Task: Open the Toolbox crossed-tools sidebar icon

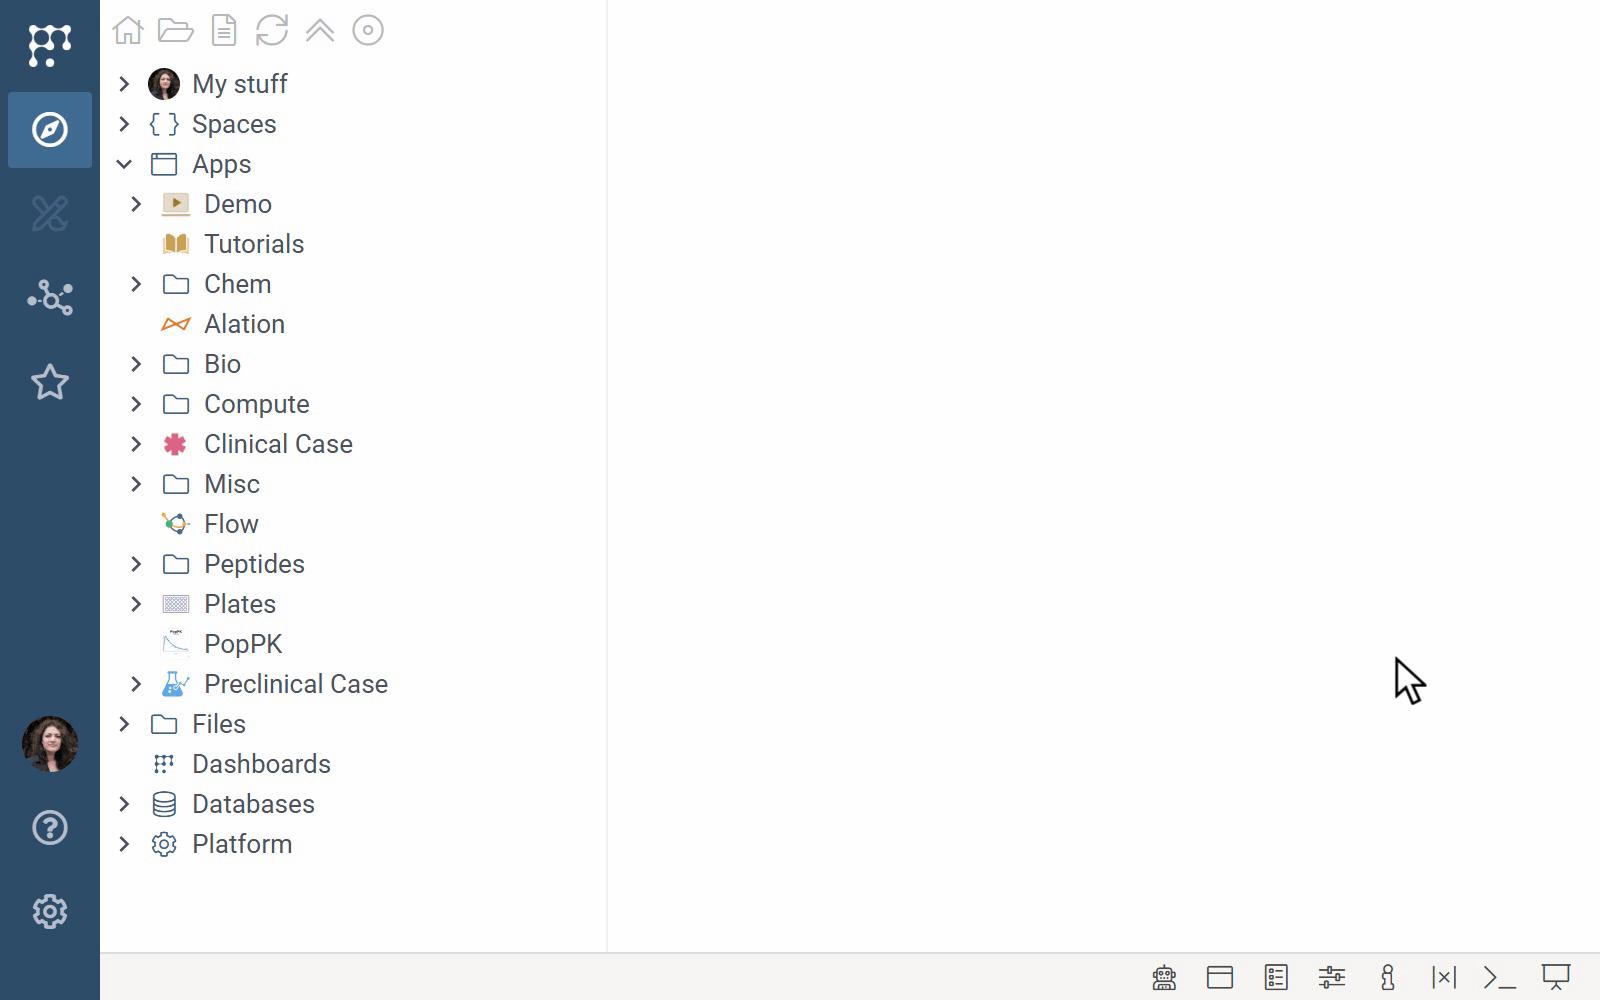Action: point(49,213)
